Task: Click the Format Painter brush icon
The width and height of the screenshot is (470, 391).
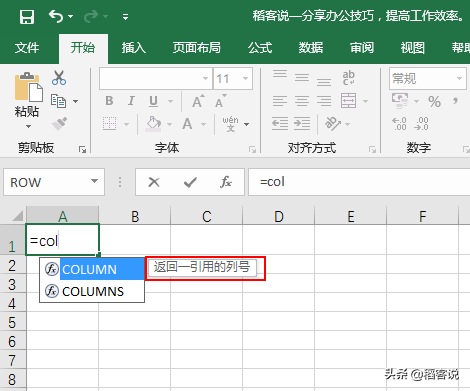Action: [59, 124]
